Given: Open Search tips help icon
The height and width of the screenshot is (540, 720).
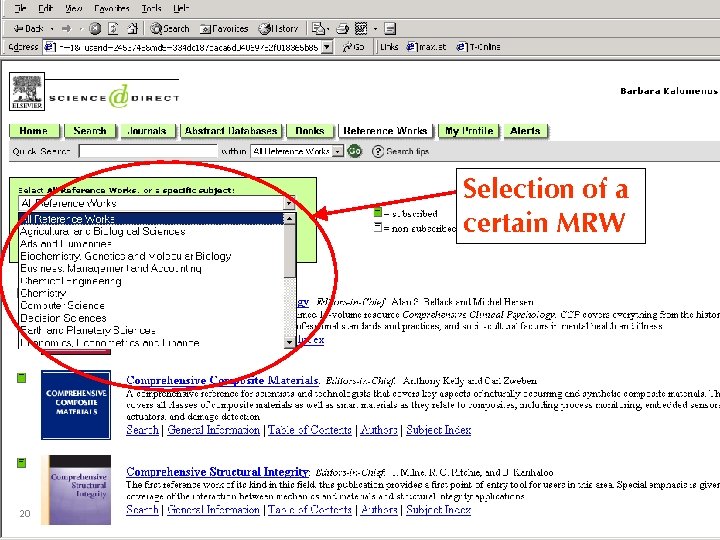Looking at the screenshot, I should pos(377,151).
